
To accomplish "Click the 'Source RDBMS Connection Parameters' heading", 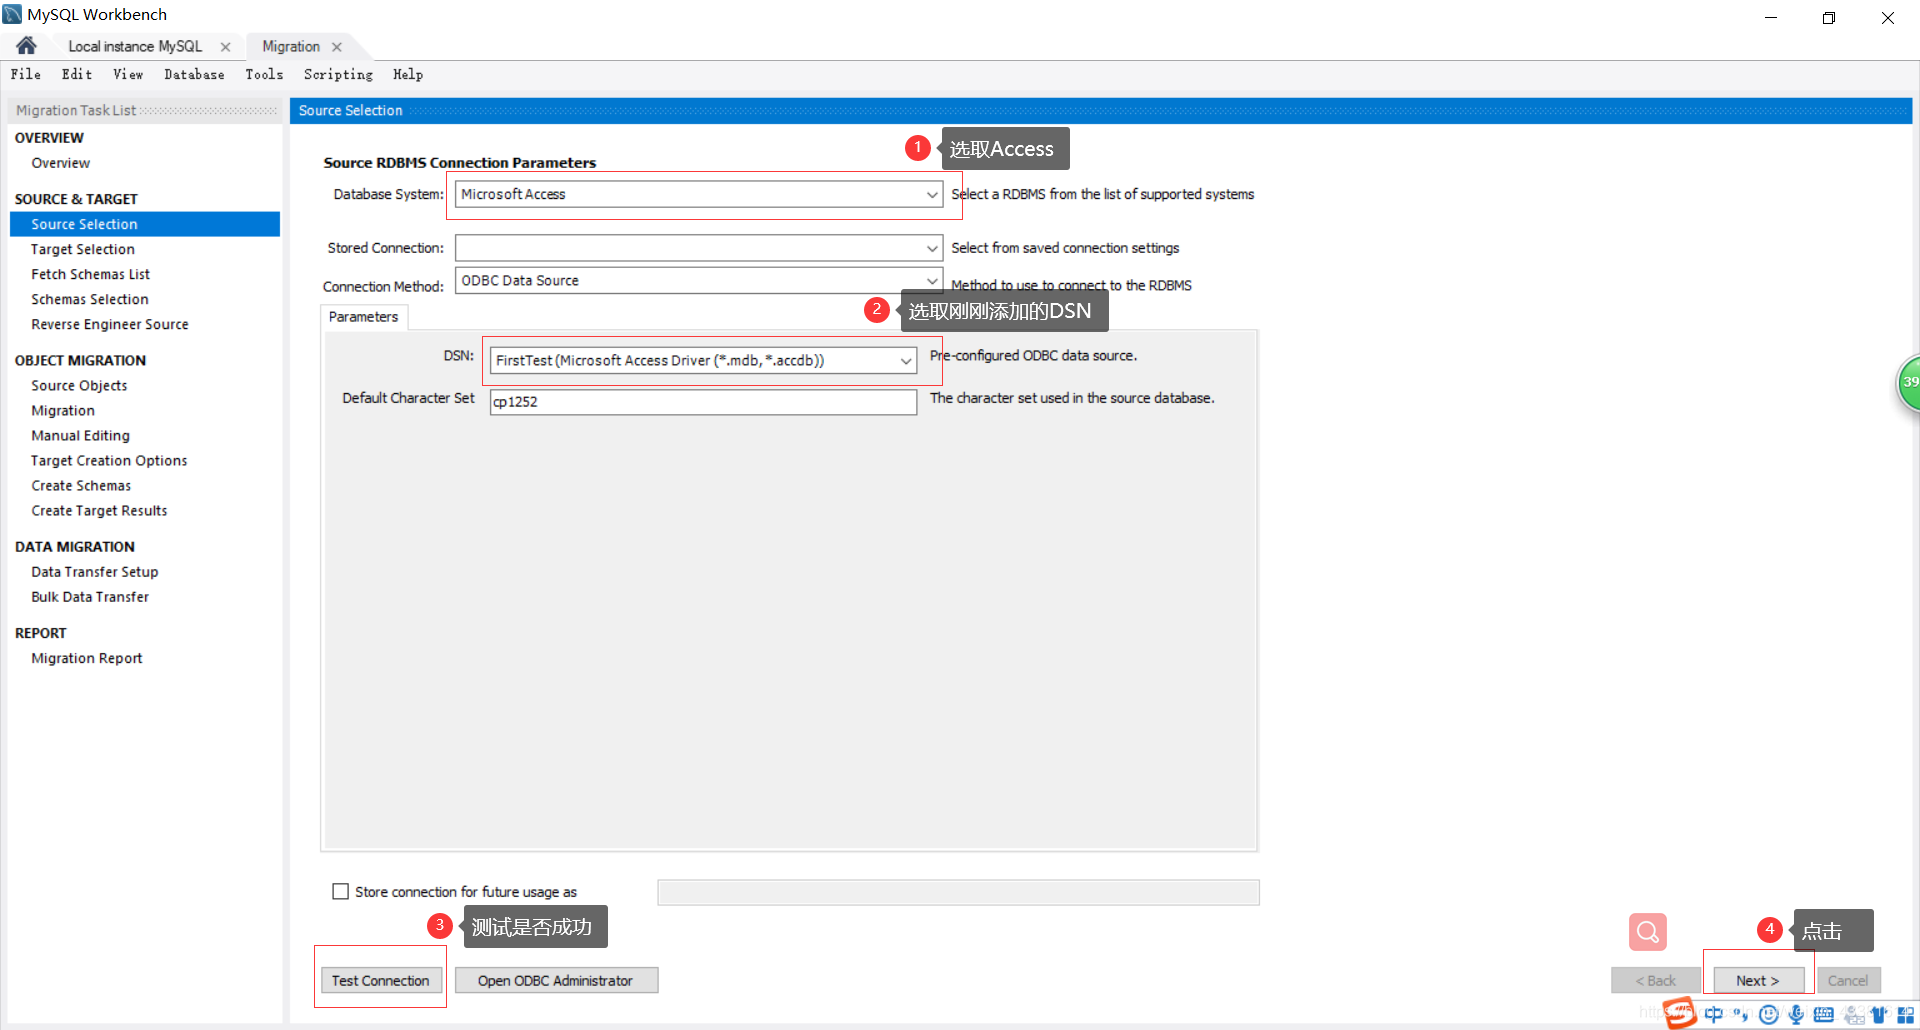I will pos(460,162).
